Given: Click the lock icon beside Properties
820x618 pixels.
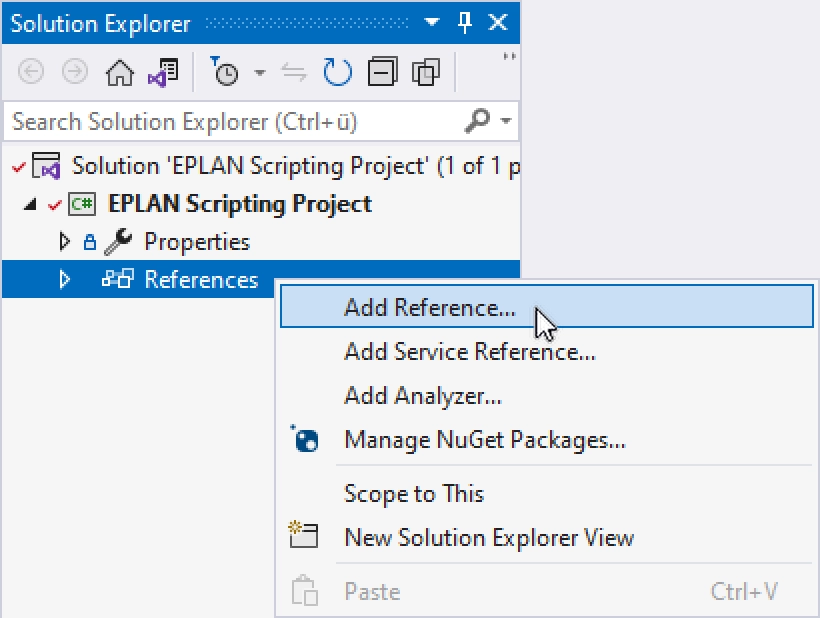Looking at the screenshot, I should pyautogui.click(x=90, y=242).
